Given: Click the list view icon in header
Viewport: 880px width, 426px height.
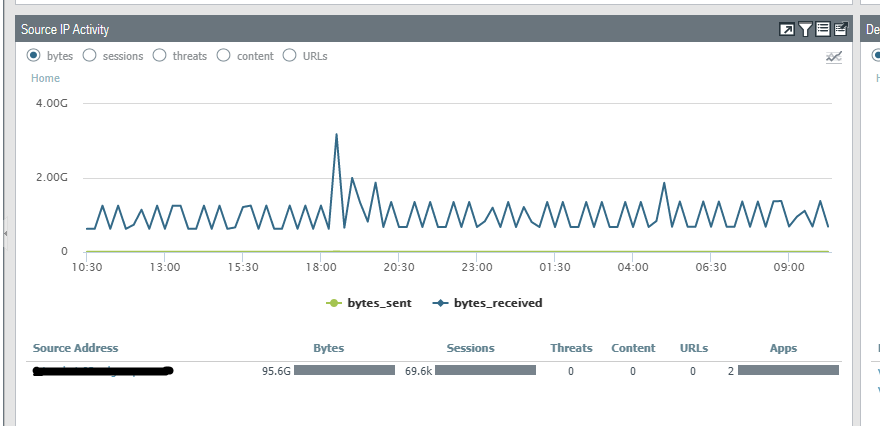Looking at the screenshot, I should point(823,30).
